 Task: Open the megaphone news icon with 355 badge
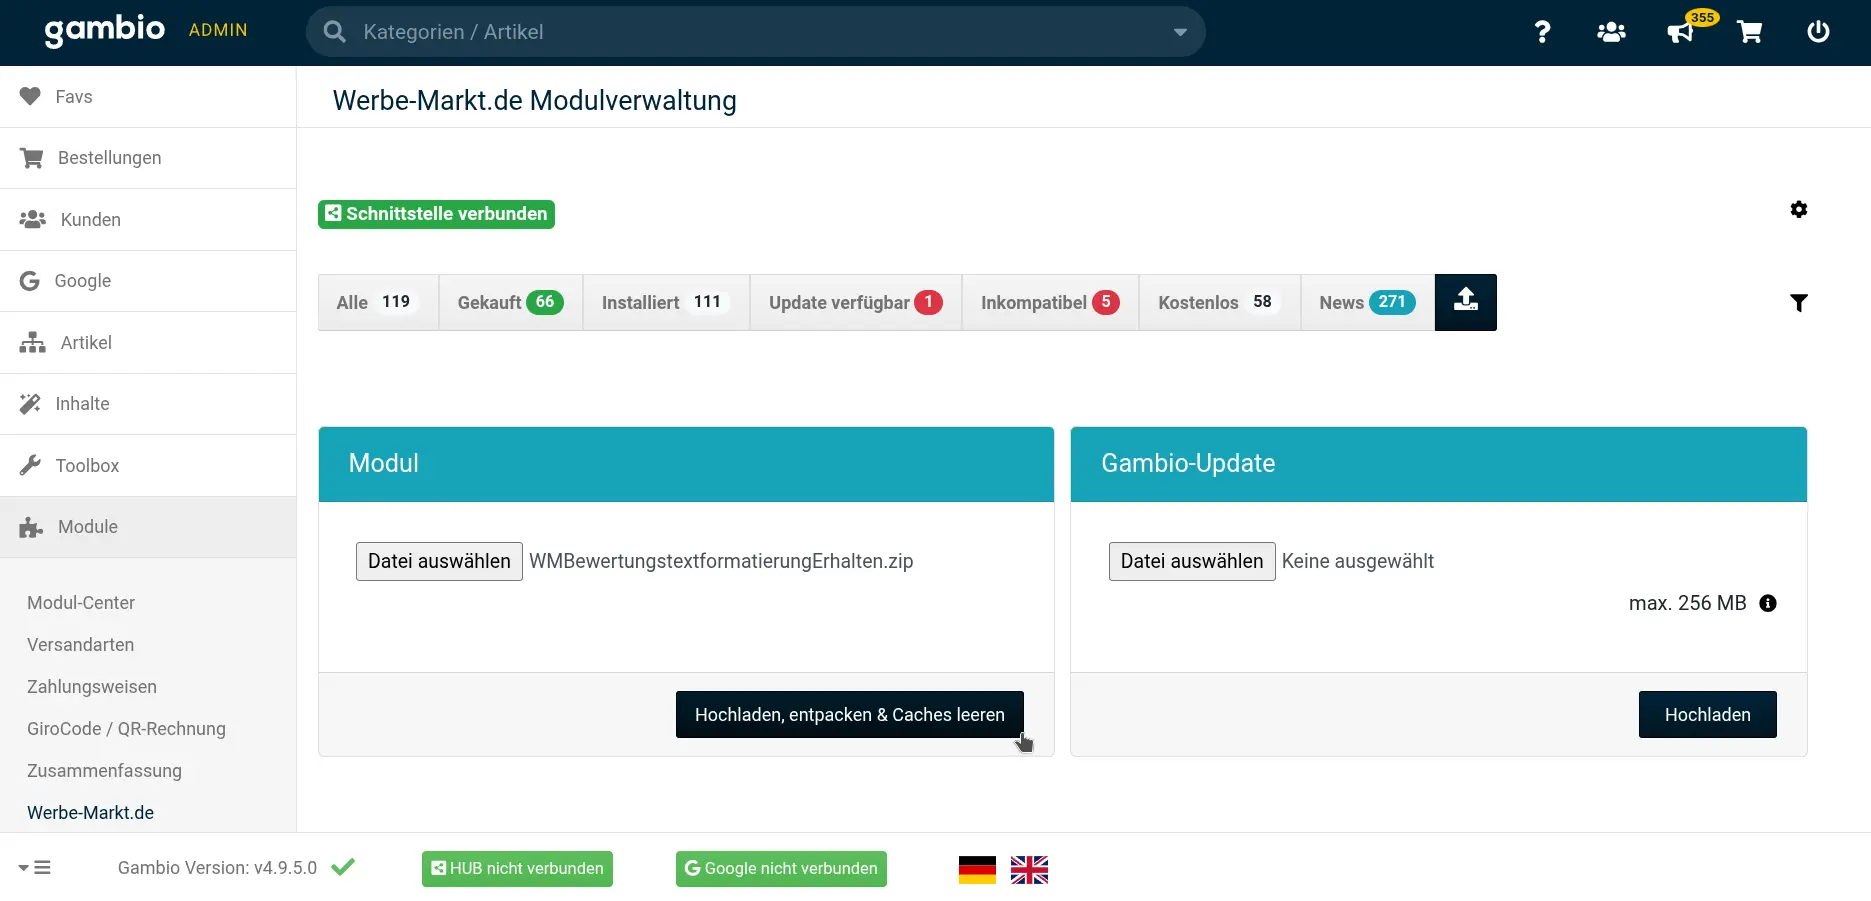pyautogui.click(x=1681, y=32)
